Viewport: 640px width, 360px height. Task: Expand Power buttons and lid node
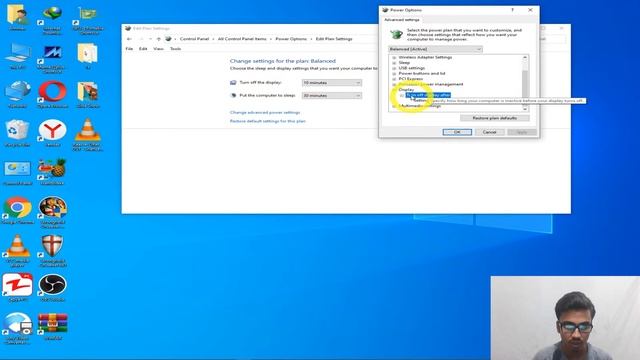click(x=394, y=73)
